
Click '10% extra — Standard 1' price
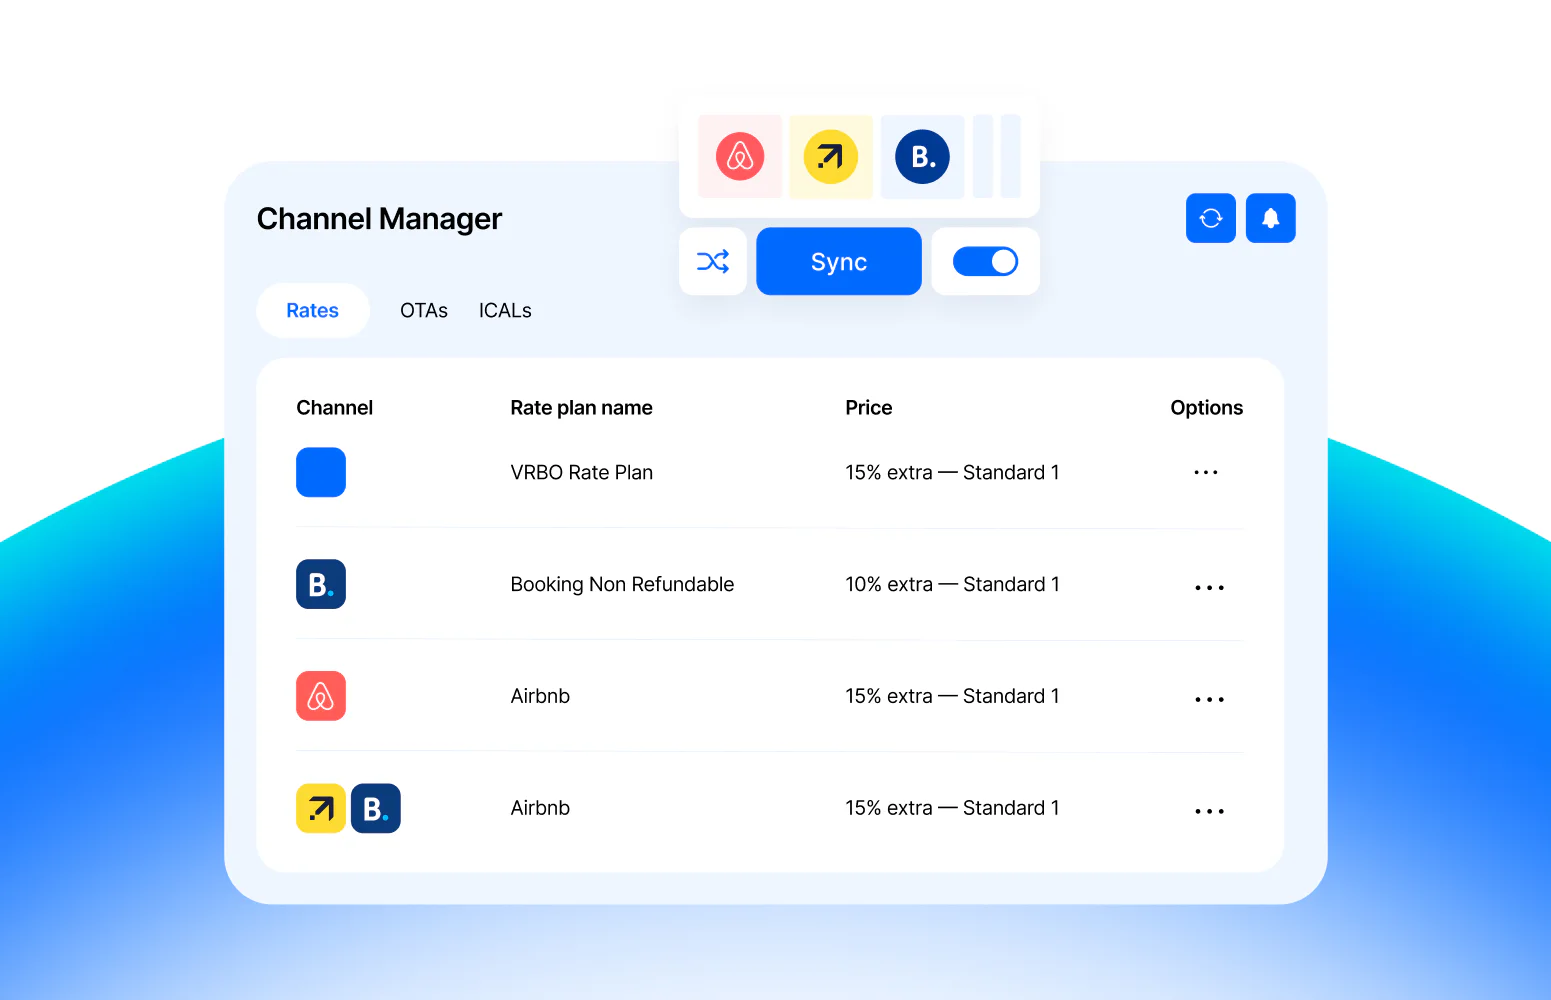tap(952, 584)
